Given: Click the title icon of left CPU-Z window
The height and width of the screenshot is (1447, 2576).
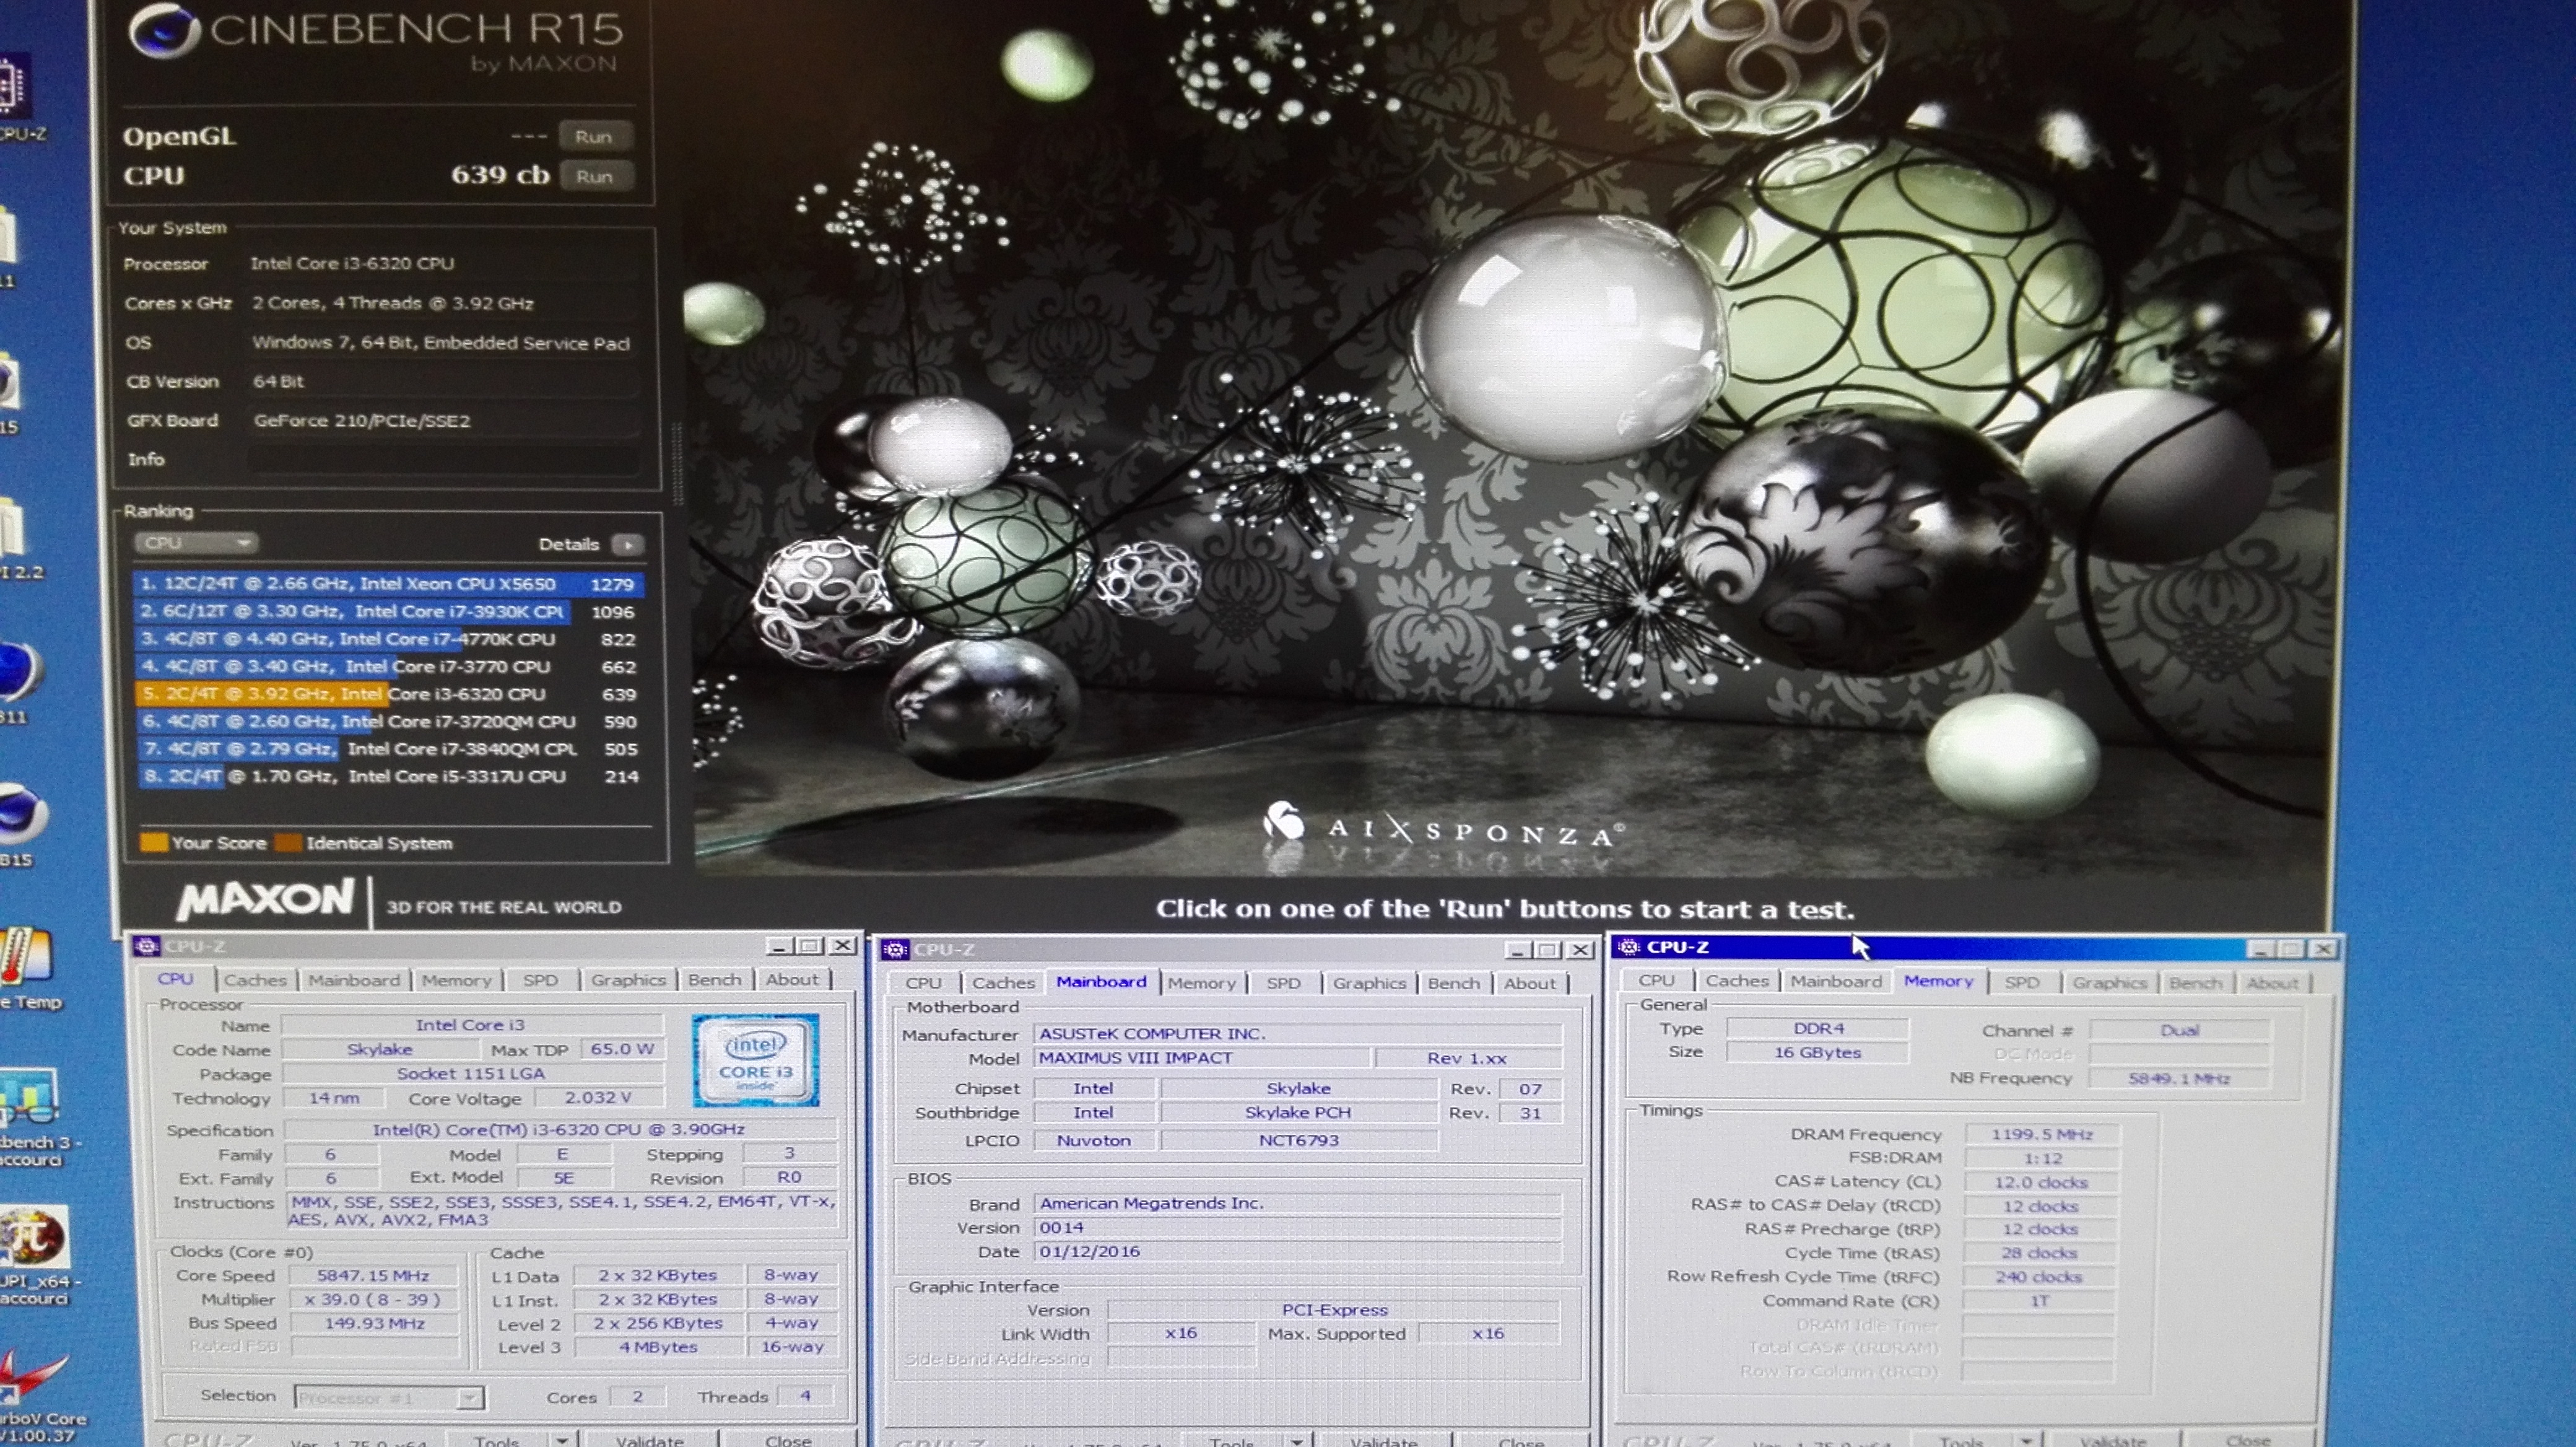Looking at the screenshot, I should pyautogui.click(x=147, y=945).
